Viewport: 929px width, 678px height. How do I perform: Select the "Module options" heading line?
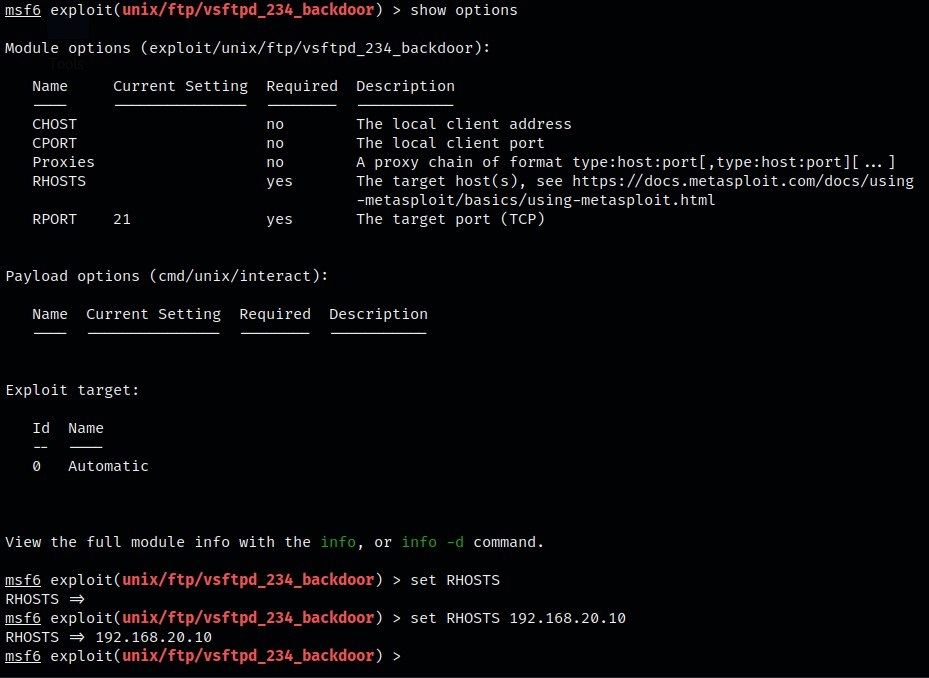pos(248,48)
